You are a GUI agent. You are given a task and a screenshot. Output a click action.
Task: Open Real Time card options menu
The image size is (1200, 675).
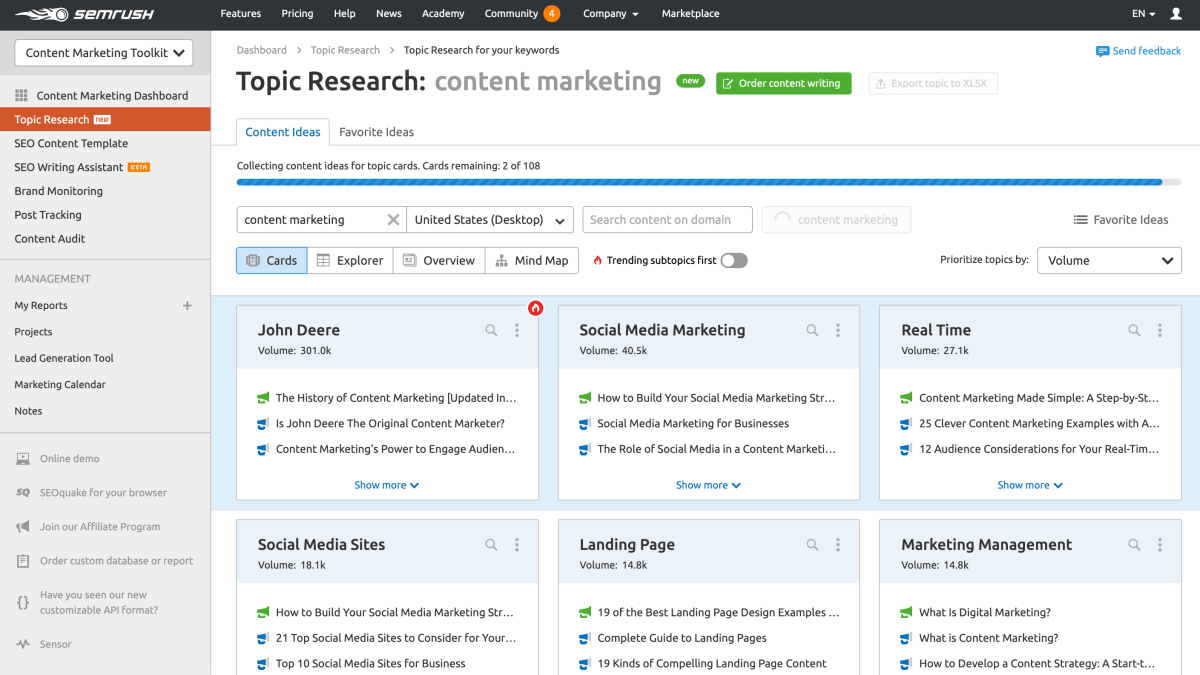(1160, 330)
